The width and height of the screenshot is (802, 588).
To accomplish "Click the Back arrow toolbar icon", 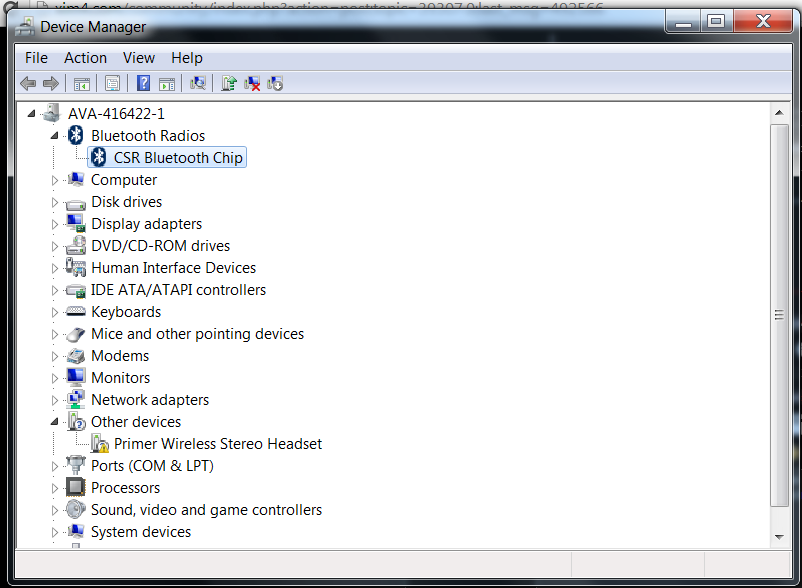I will point(28,83).
